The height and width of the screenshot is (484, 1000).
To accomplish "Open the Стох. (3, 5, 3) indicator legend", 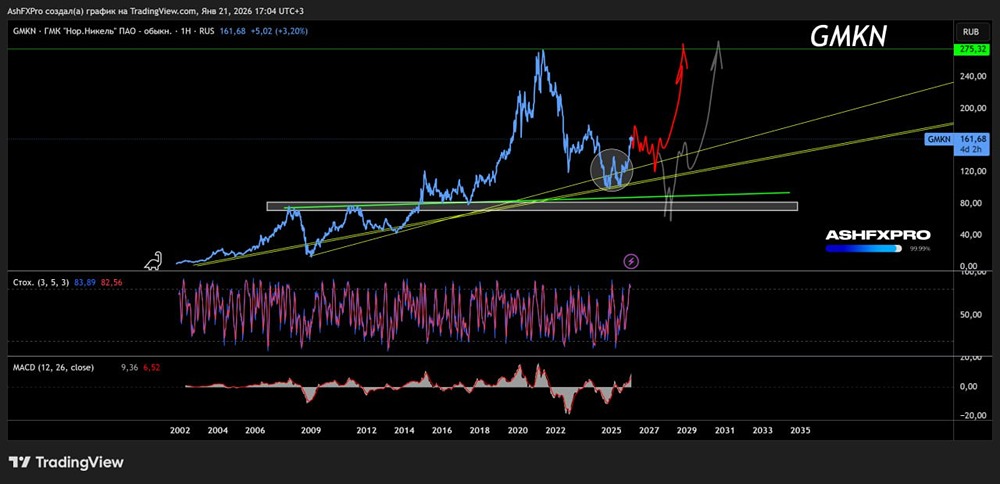I will [39, 281].
